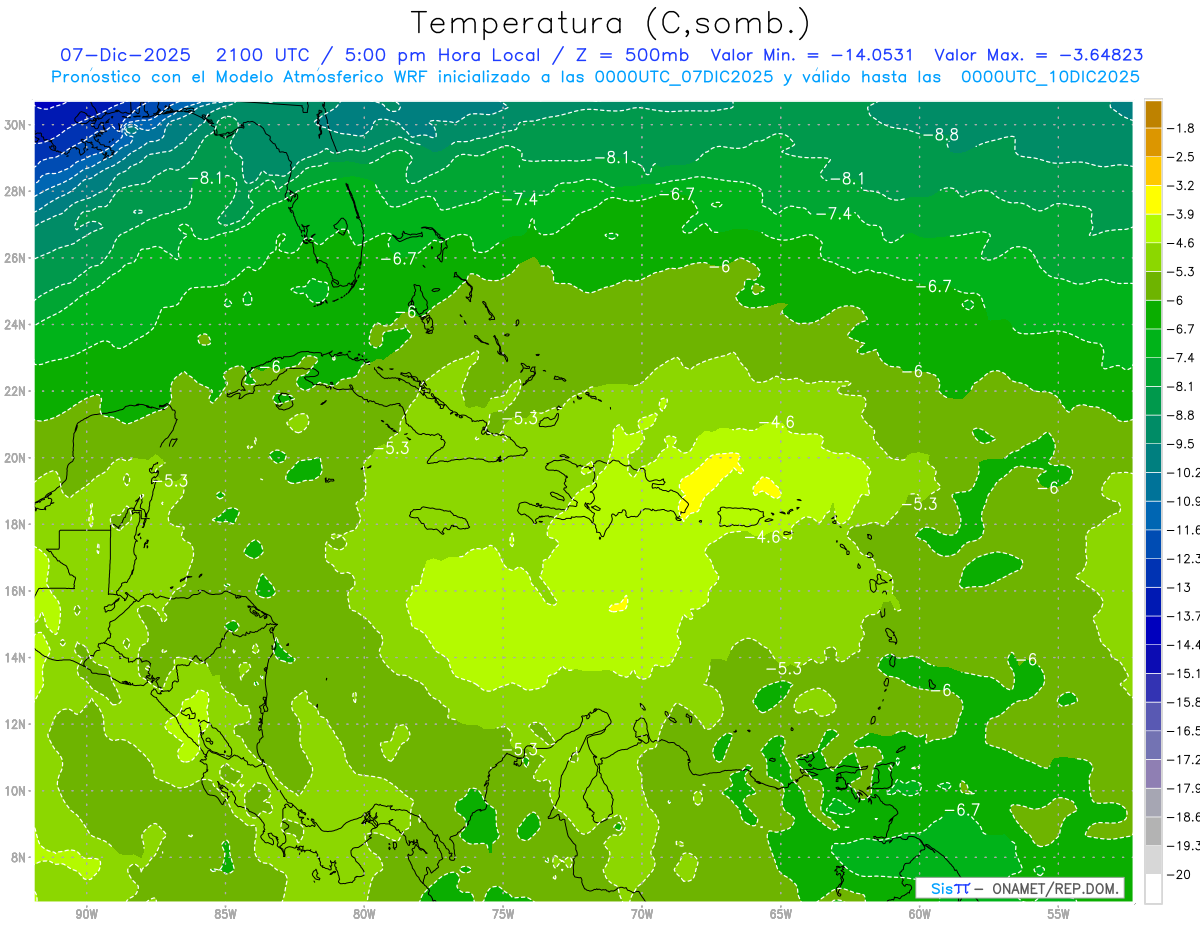Click the "8N" latitude axis label
This screenshot has width=1200, height=927.
20,857
